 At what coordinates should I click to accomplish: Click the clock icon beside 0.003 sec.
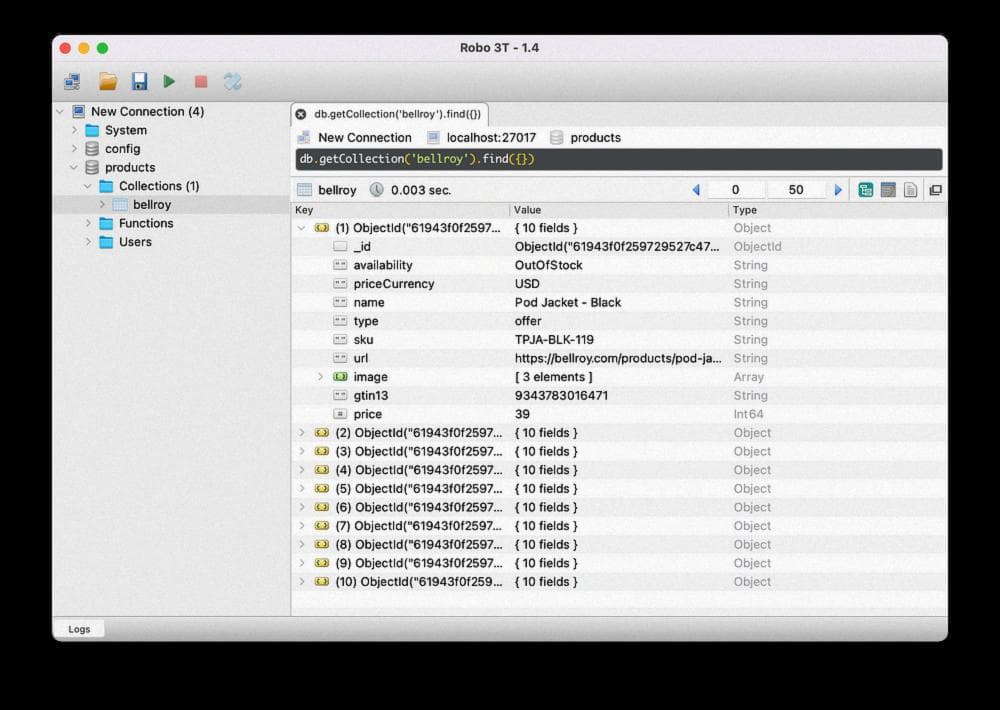click(377, 190)
